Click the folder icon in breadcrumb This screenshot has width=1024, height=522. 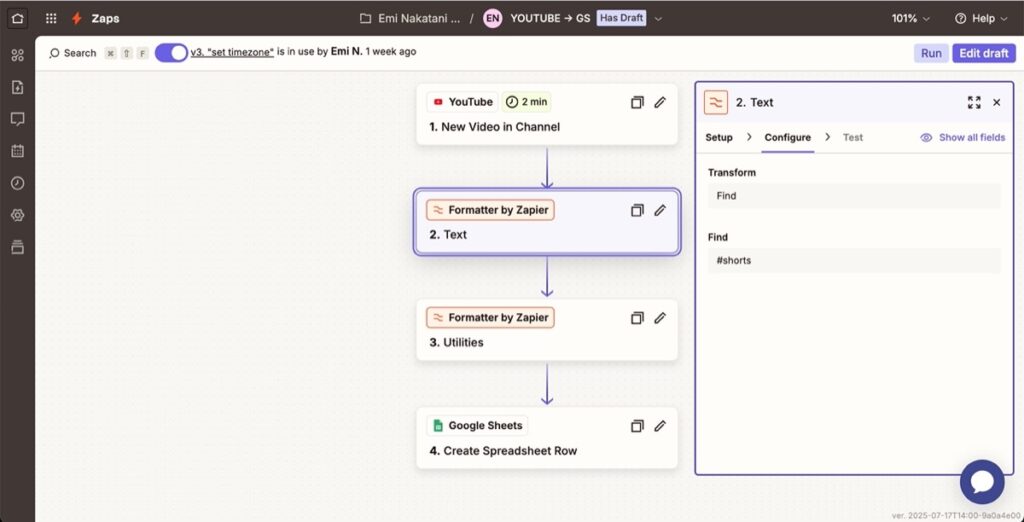[366, 18]
